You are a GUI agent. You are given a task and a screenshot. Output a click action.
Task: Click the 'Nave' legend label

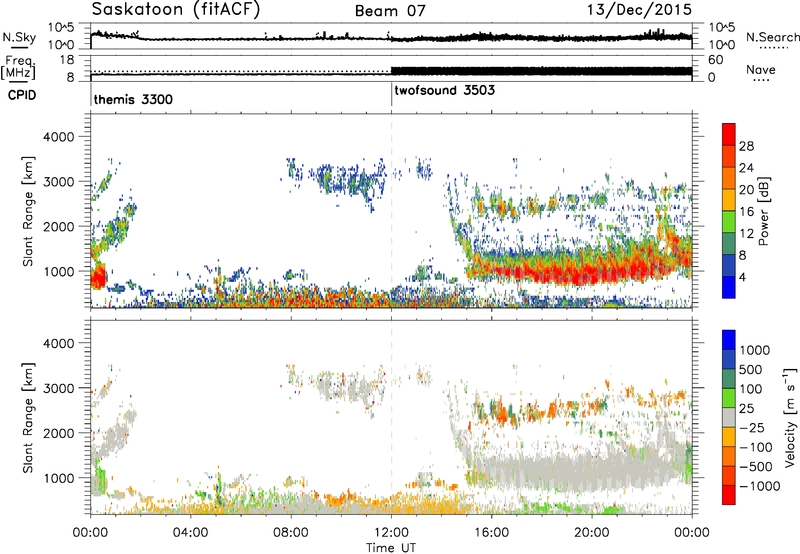click(x=761, y=70)
